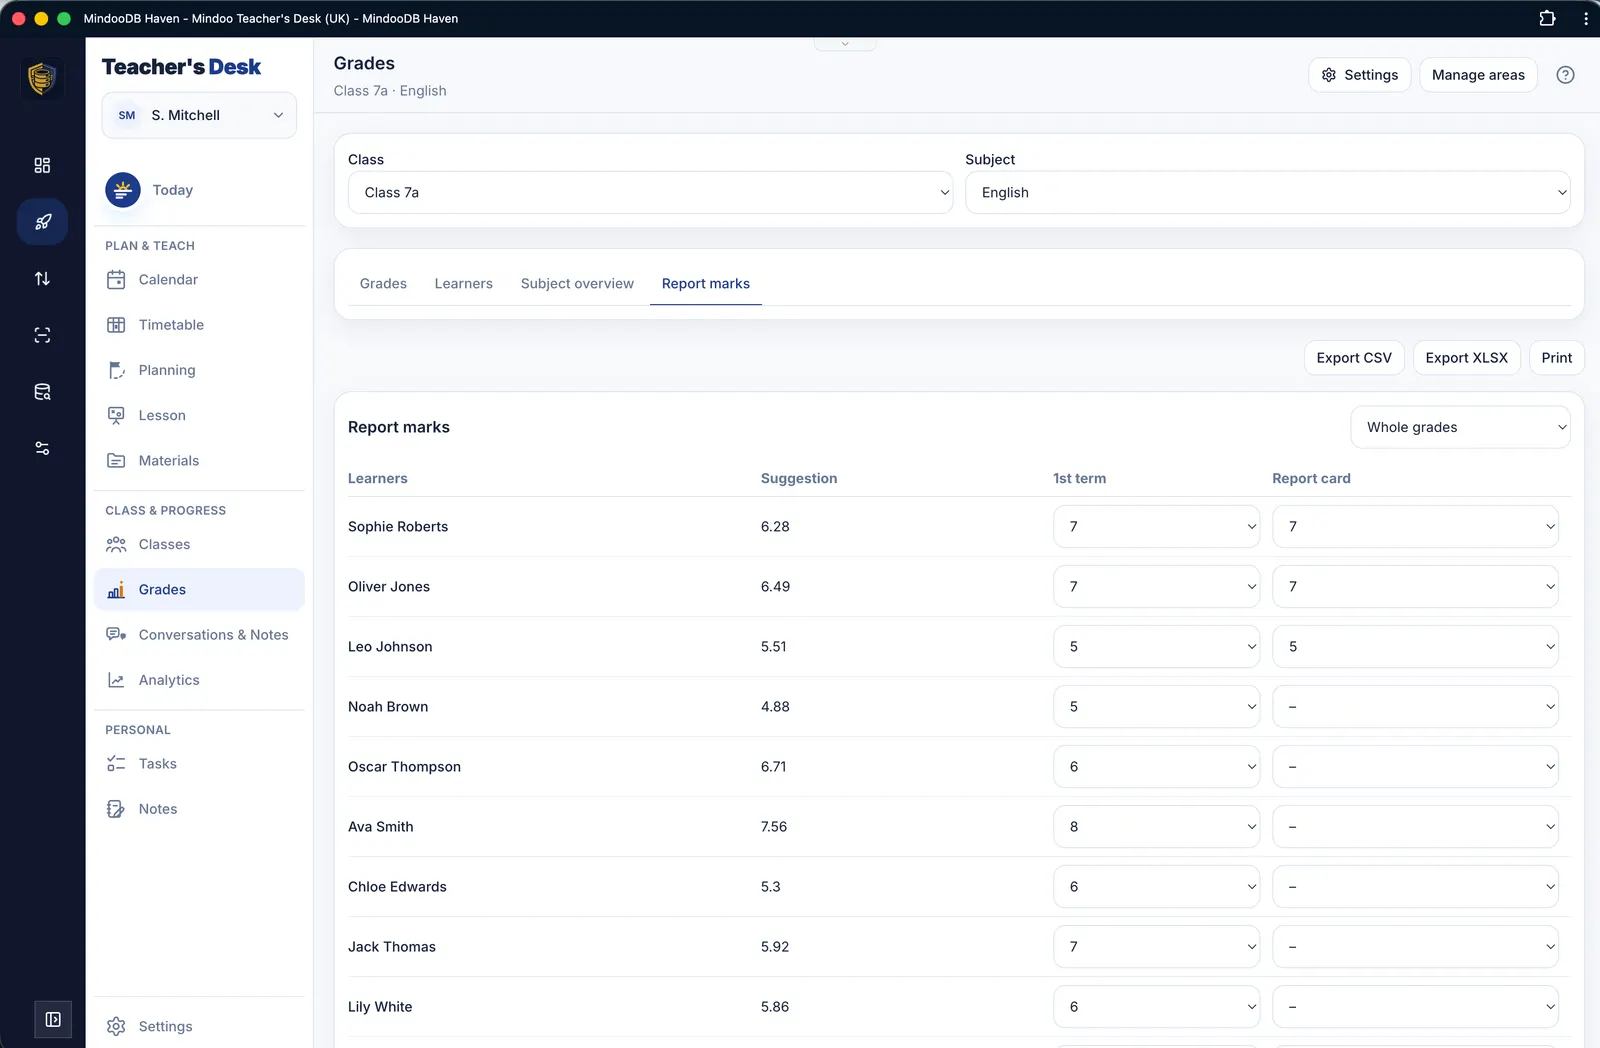Image resolution: width=1600 pixels, height=1048 pixels.
Task: Click the sync arrows icon in left rail
Action: (x=42, y=279)
